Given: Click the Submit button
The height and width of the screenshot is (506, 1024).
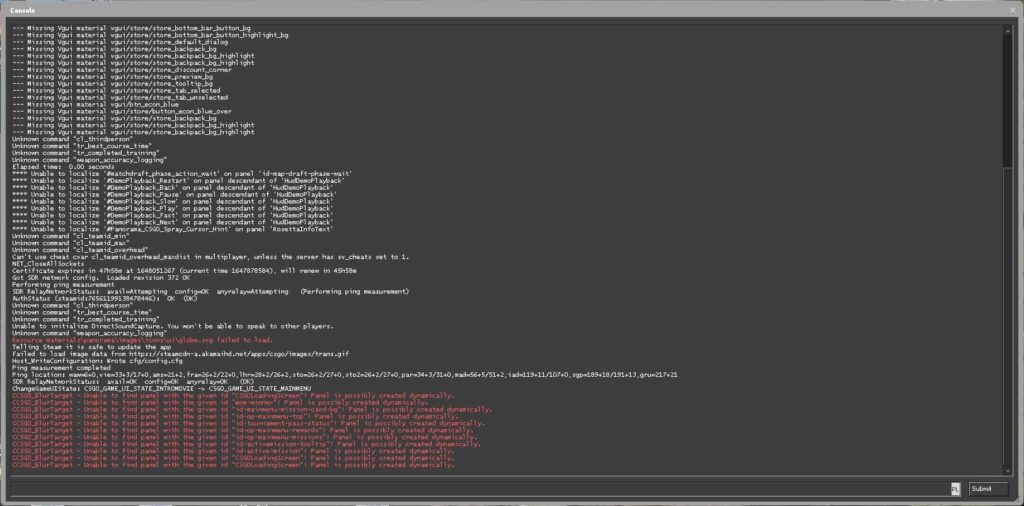Looking at the screenshot, I should pos(988,489).
